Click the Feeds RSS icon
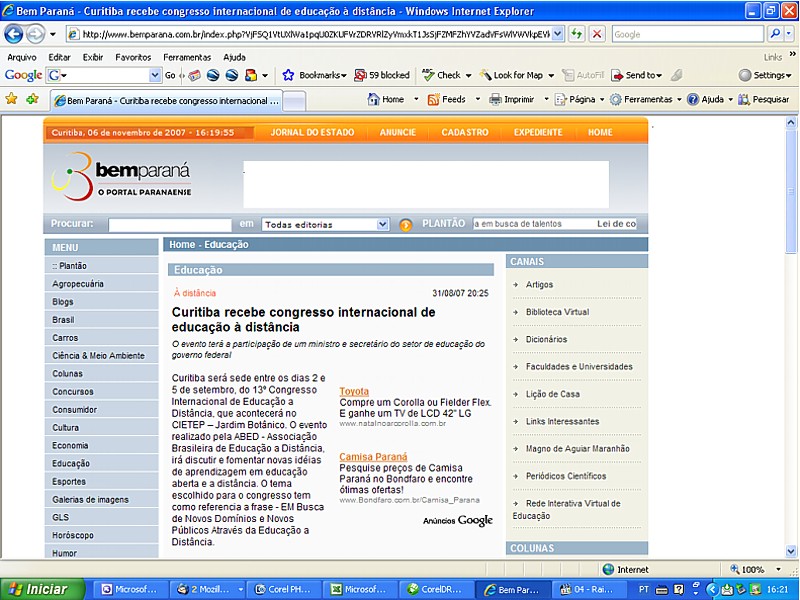The image size is (800, 600). tap(434, 100)
